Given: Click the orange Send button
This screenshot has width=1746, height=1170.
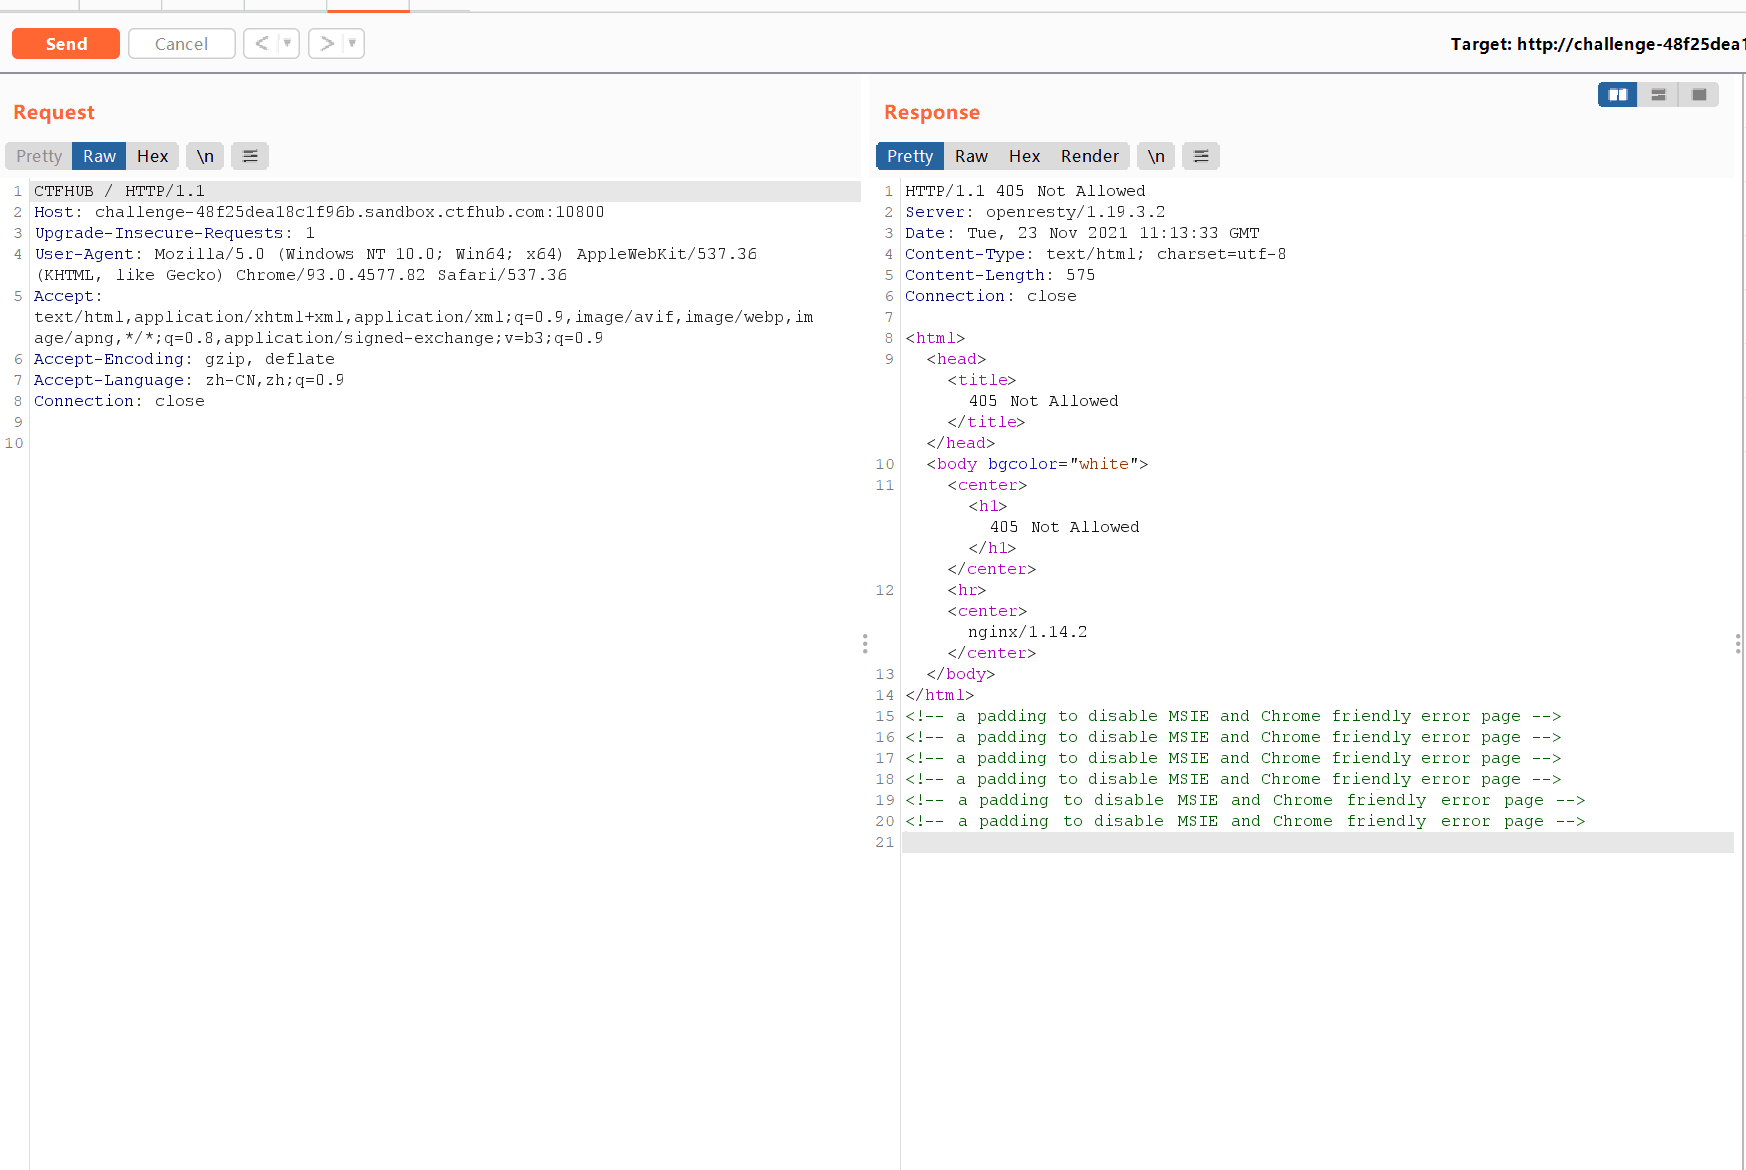Looking at the screenshot, I should (66, 44).
